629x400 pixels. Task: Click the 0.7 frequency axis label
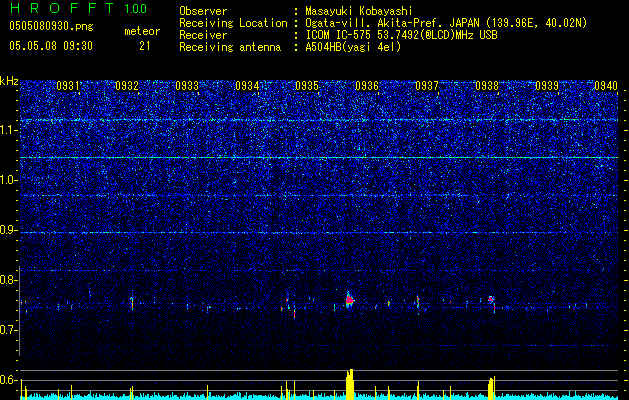9,330
